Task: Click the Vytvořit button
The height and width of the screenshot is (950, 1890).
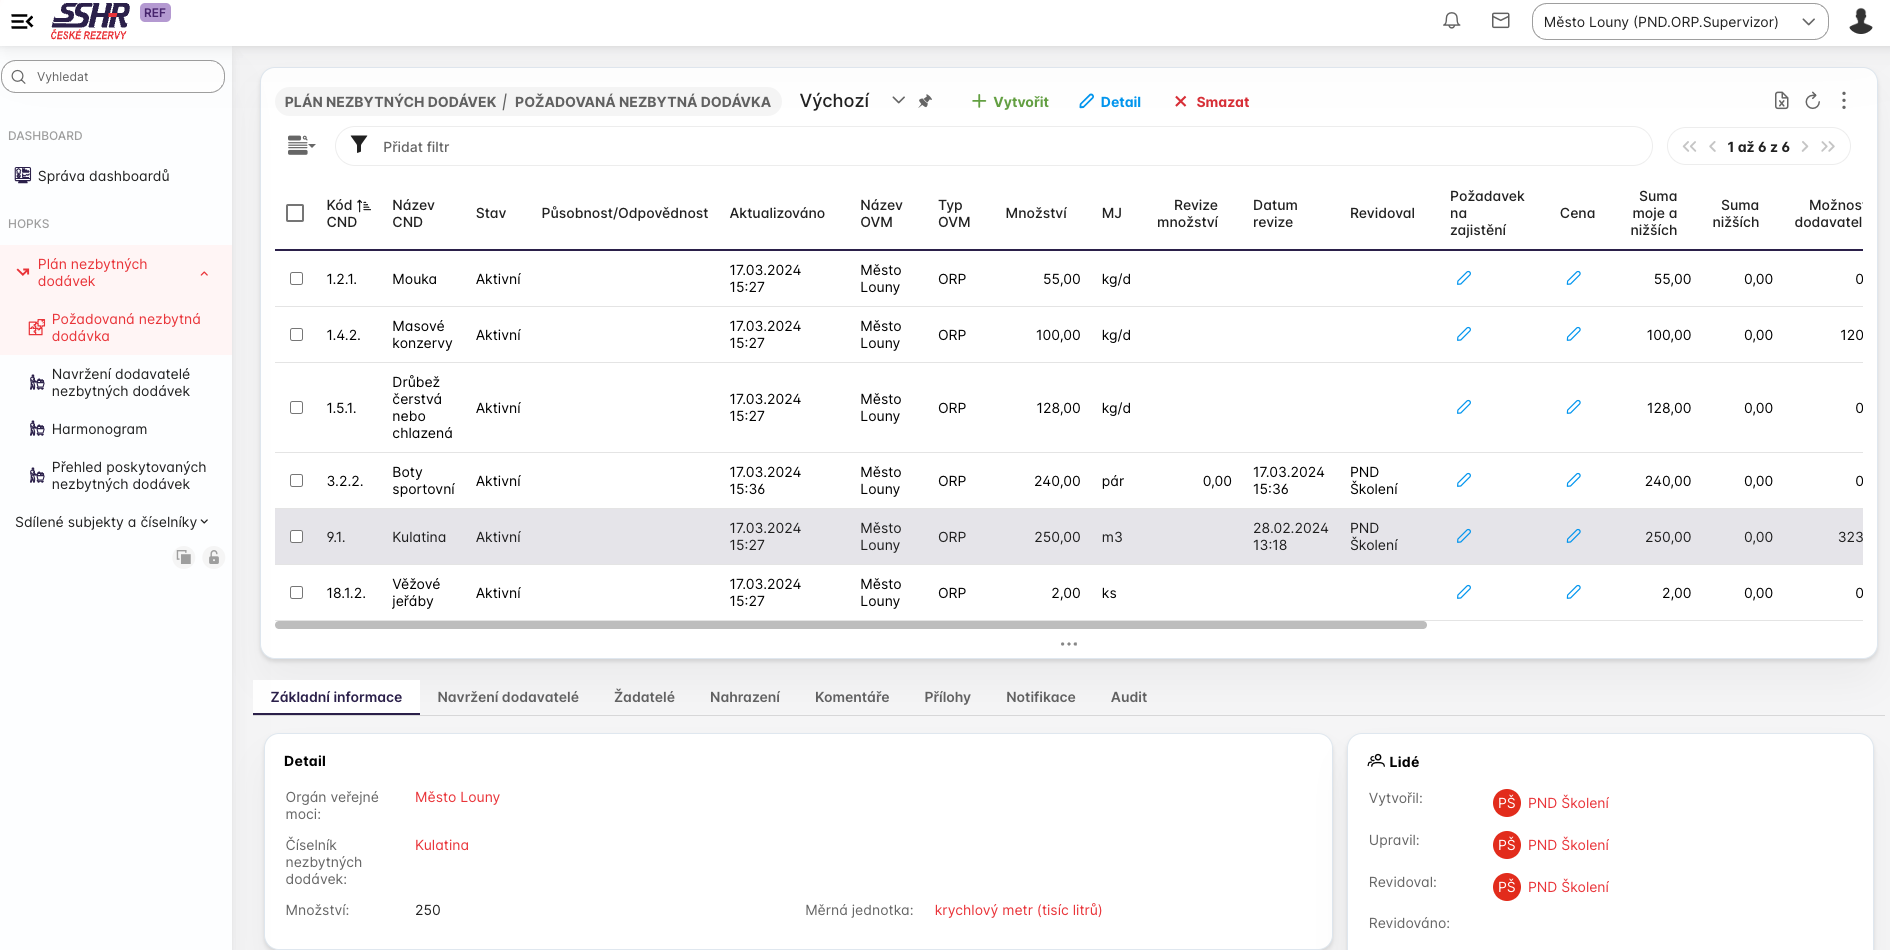Action: coord(1010,102)
